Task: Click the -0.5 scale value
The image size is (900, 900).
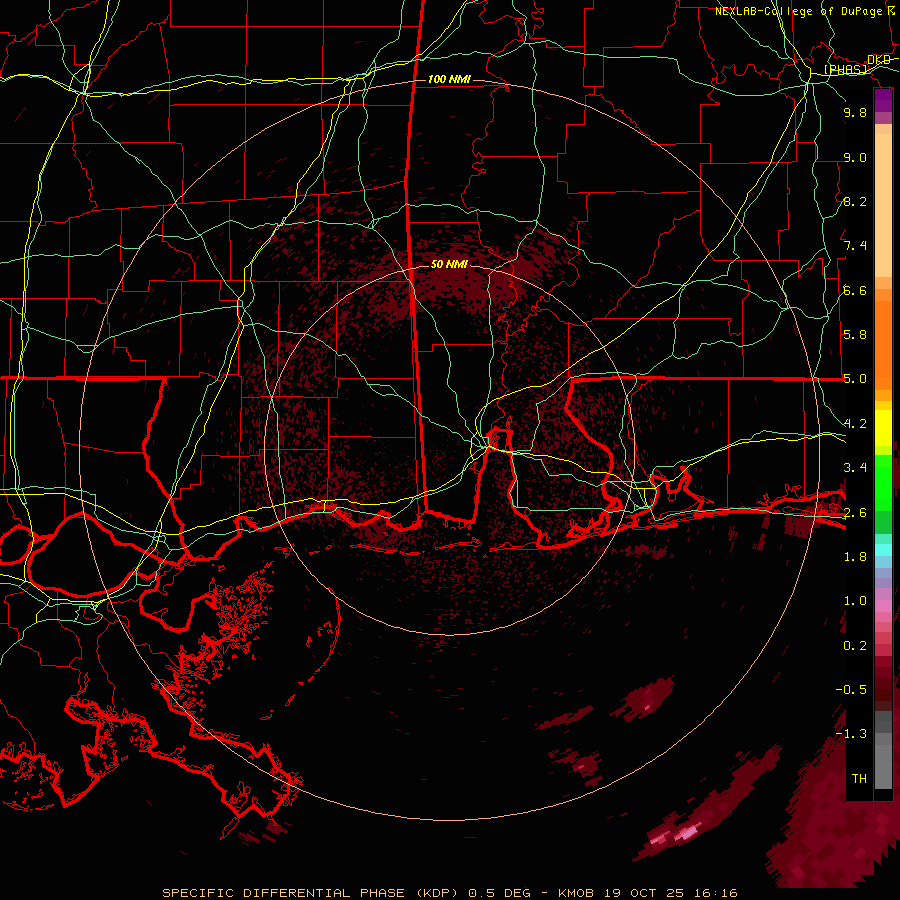Action: [851, 690]
